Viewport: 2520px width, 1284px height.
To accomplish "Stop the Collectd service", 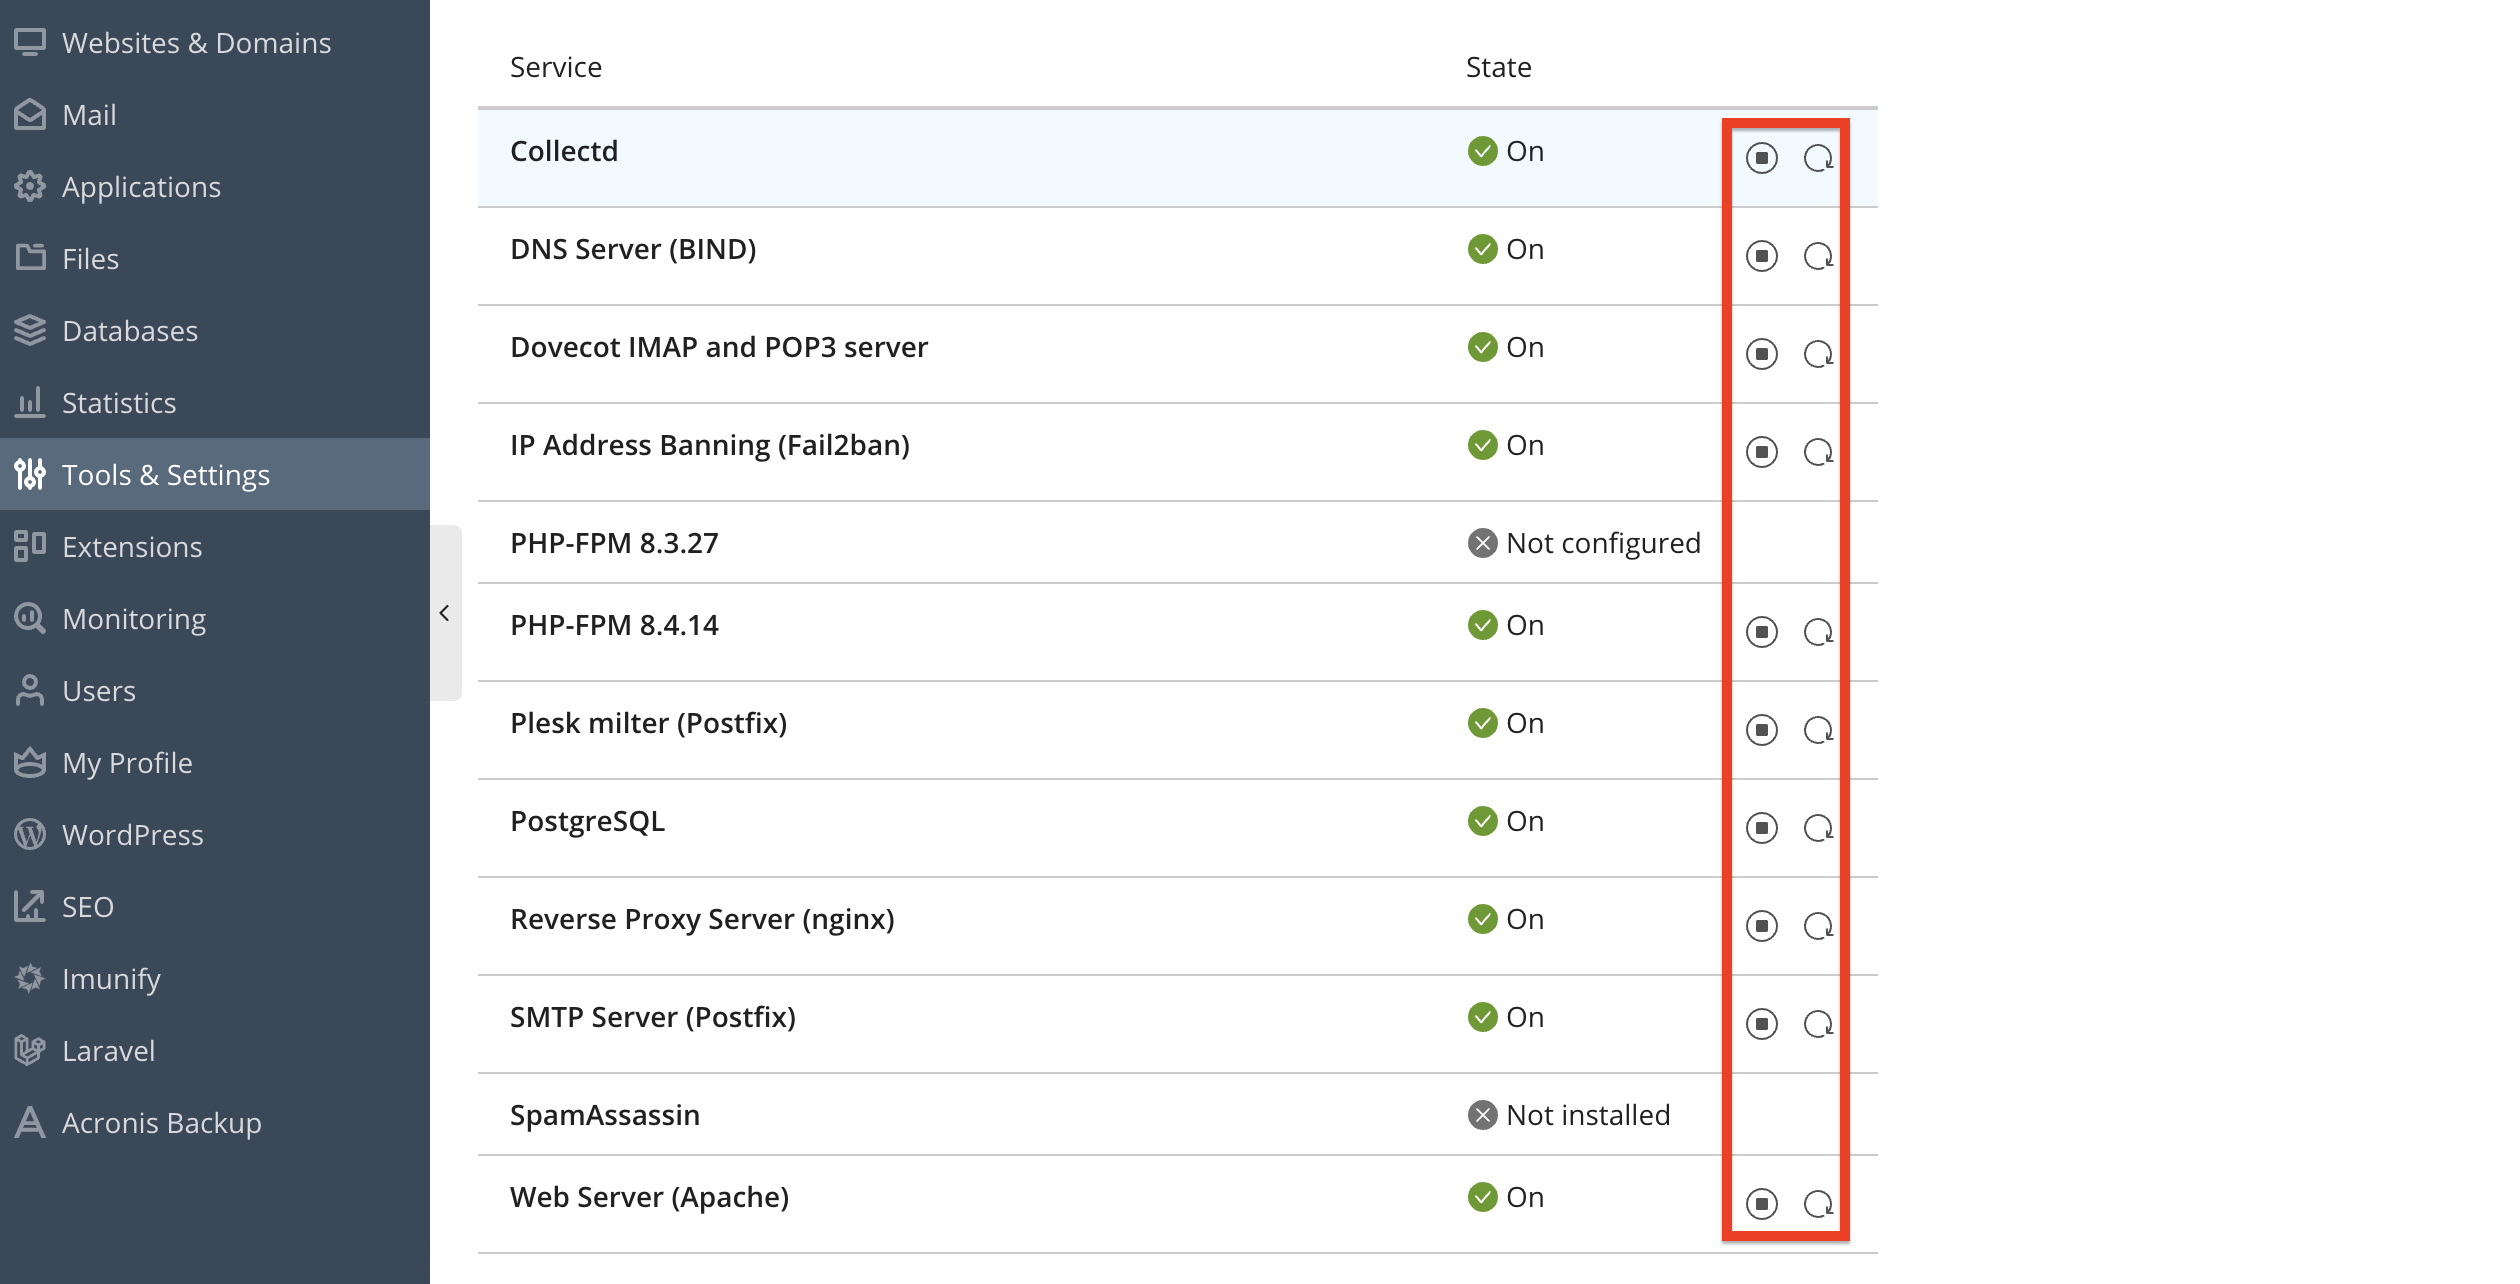I will [x=1761, y=158].
